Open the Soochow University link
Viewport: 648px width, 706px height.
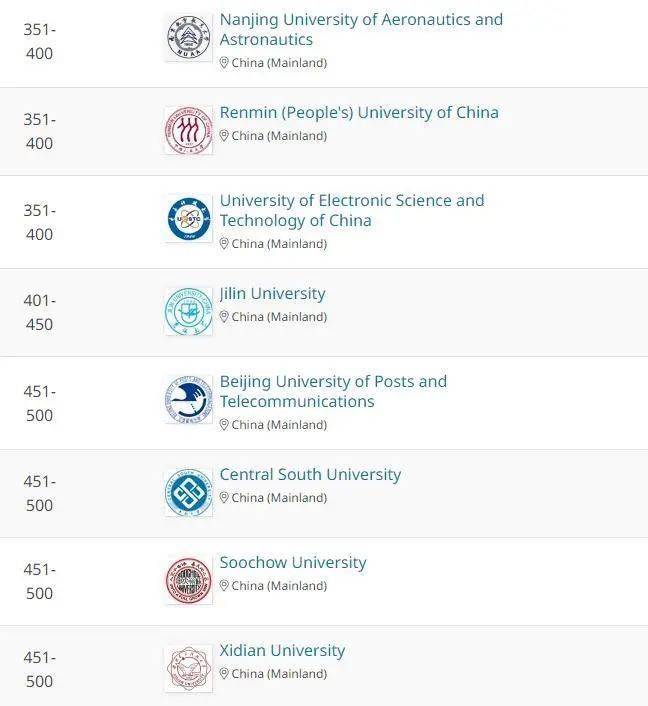click(293, 563)
